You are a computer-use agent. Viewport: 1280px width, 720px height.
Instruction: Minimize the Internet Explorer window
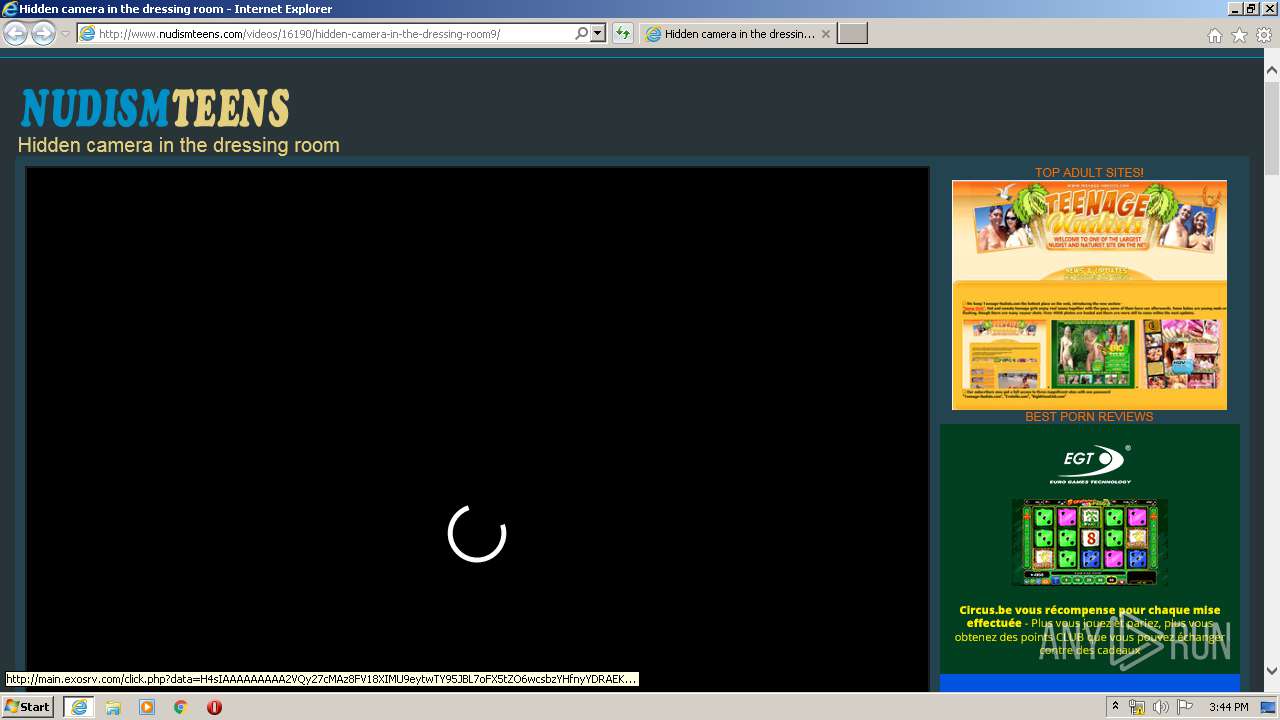coord(1235,9)
